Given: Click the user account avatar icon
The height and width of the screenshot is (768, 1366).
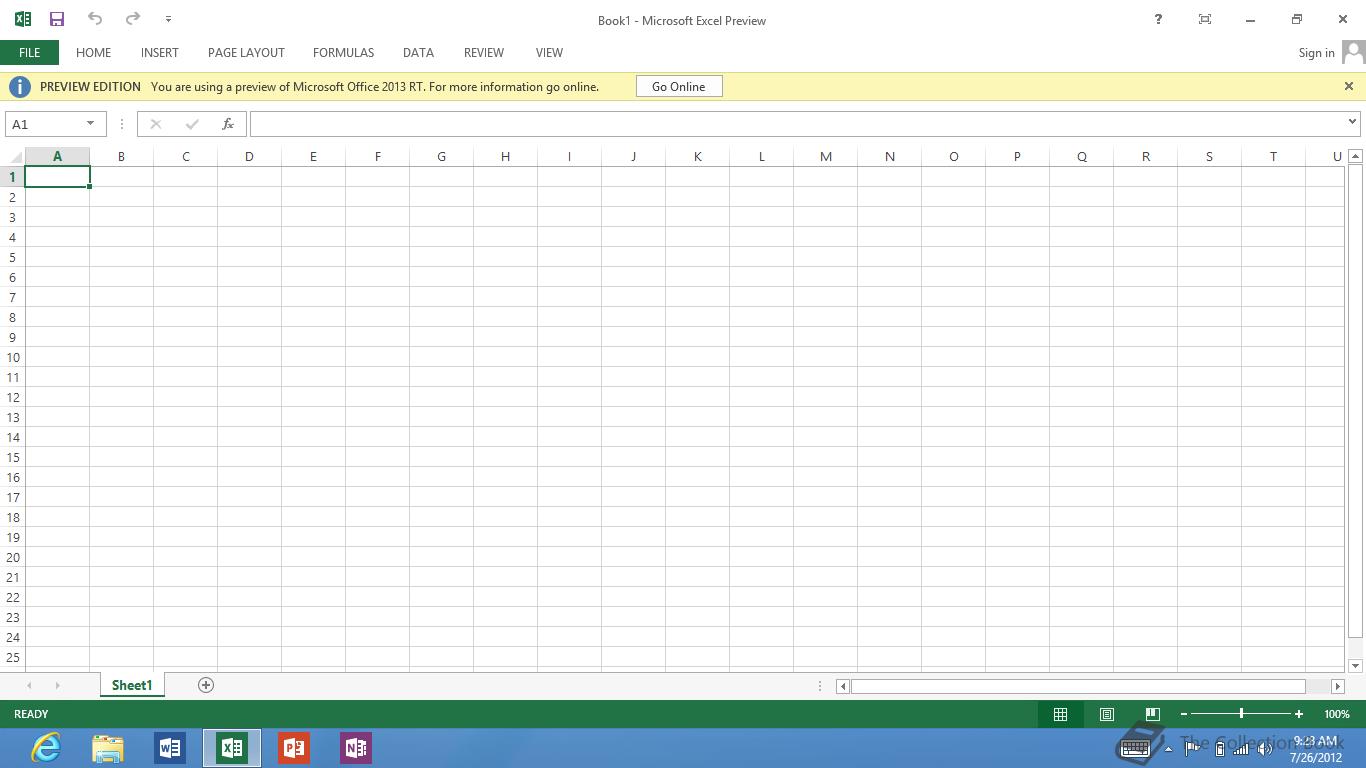Looking at the screenshot, I should click(1353, 52).
